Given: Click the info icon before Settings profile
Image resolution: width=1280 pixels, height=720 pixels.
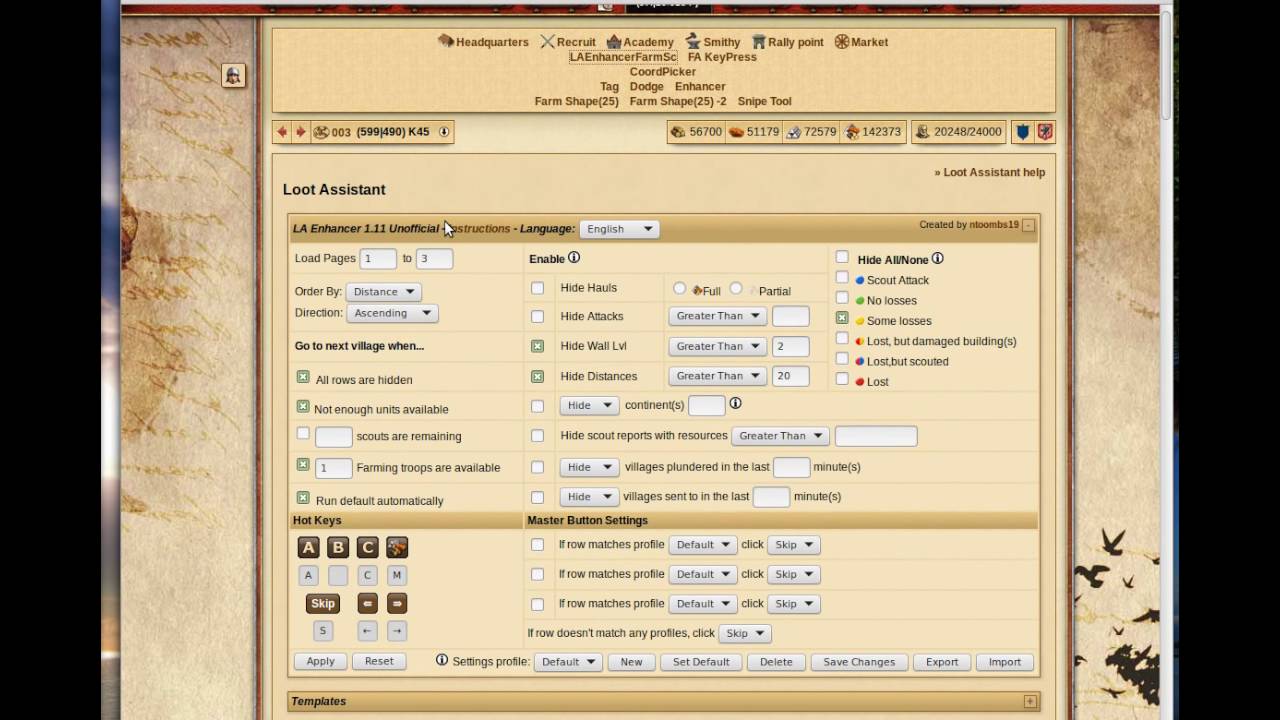Looking at the screenshot, I should coord(442,660).
